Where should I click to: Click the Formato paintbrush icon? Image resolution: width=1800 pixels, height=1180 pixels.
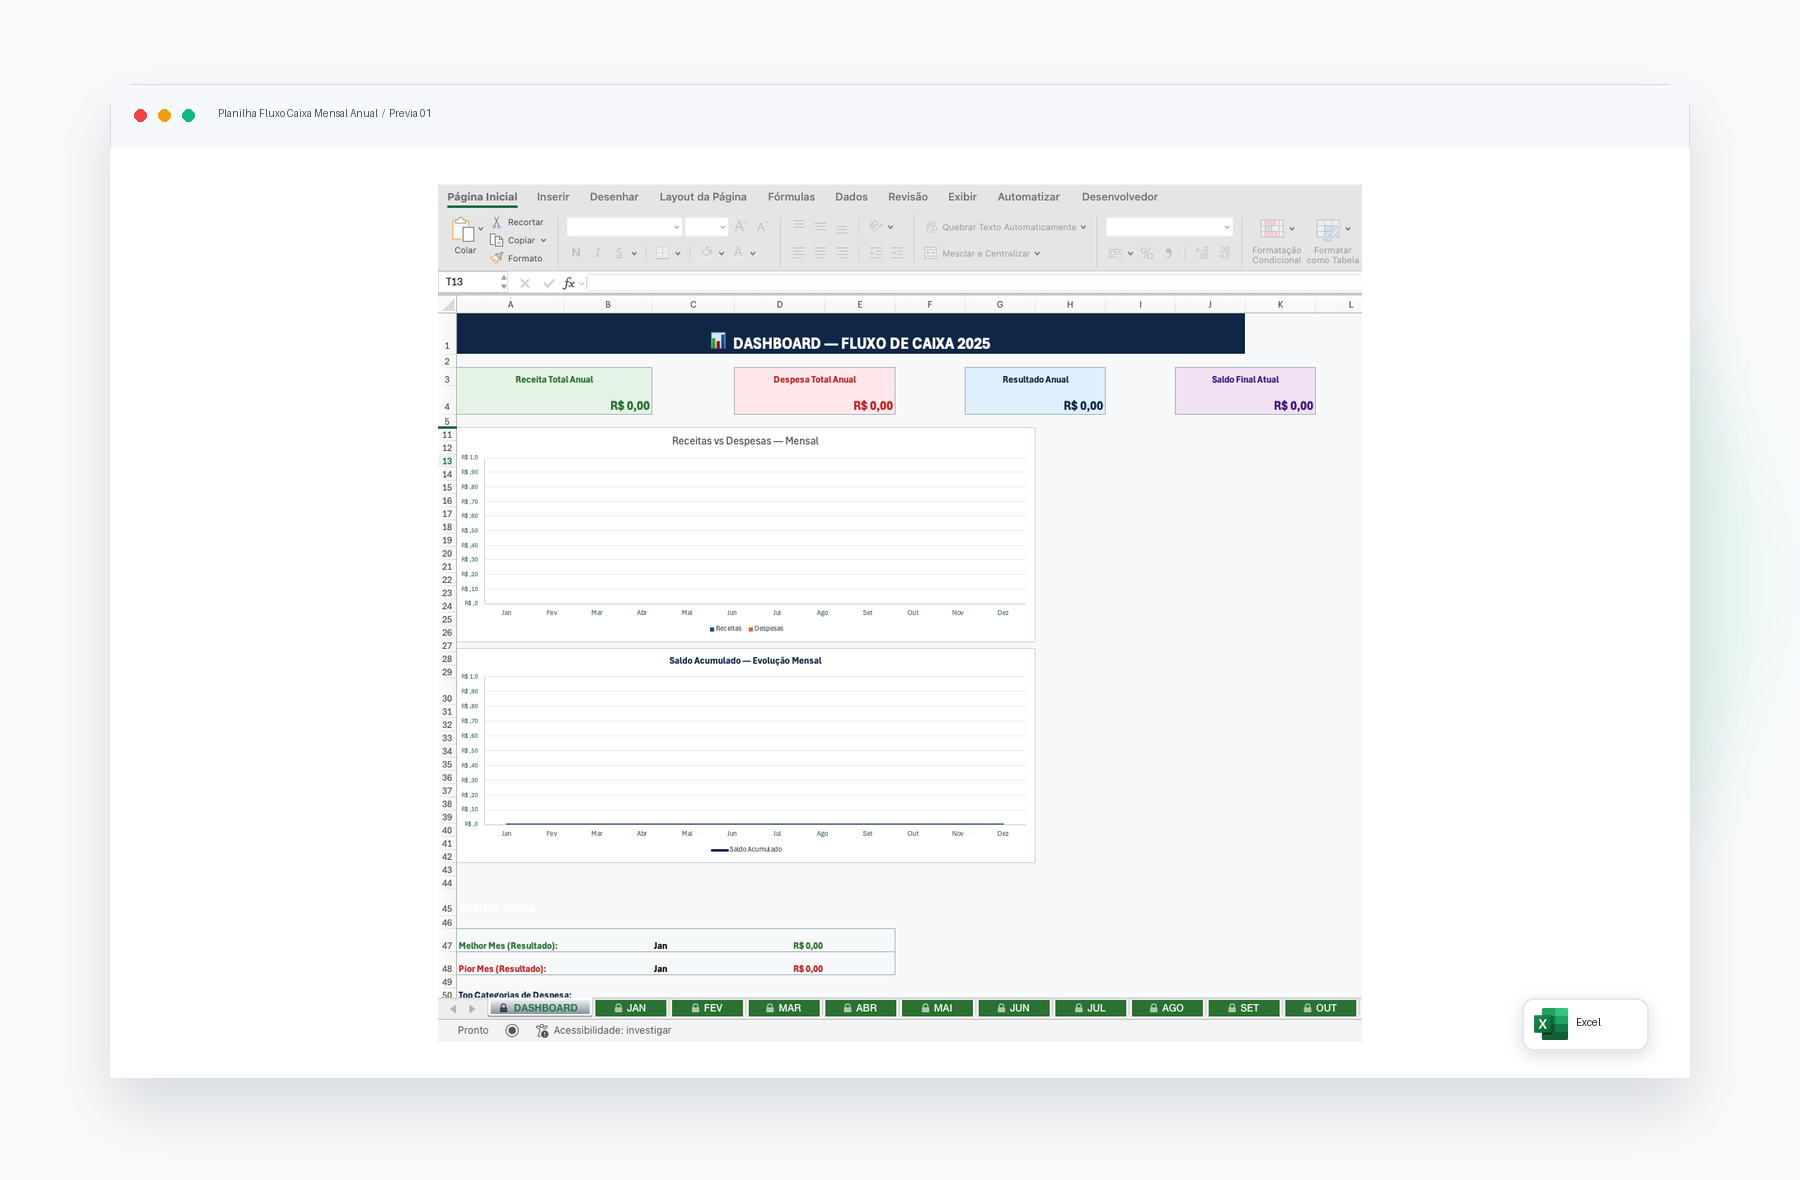tap(497, 258)
